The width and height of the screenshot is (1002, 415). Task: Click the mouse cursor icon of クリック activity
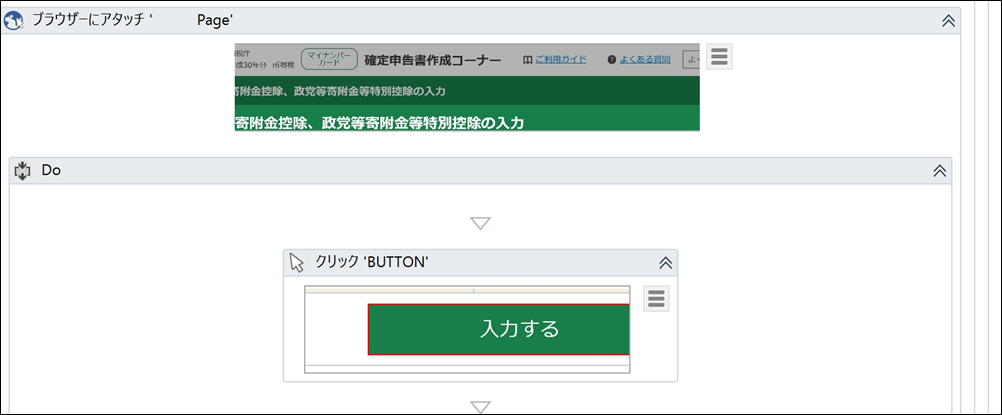click(297, 262)
